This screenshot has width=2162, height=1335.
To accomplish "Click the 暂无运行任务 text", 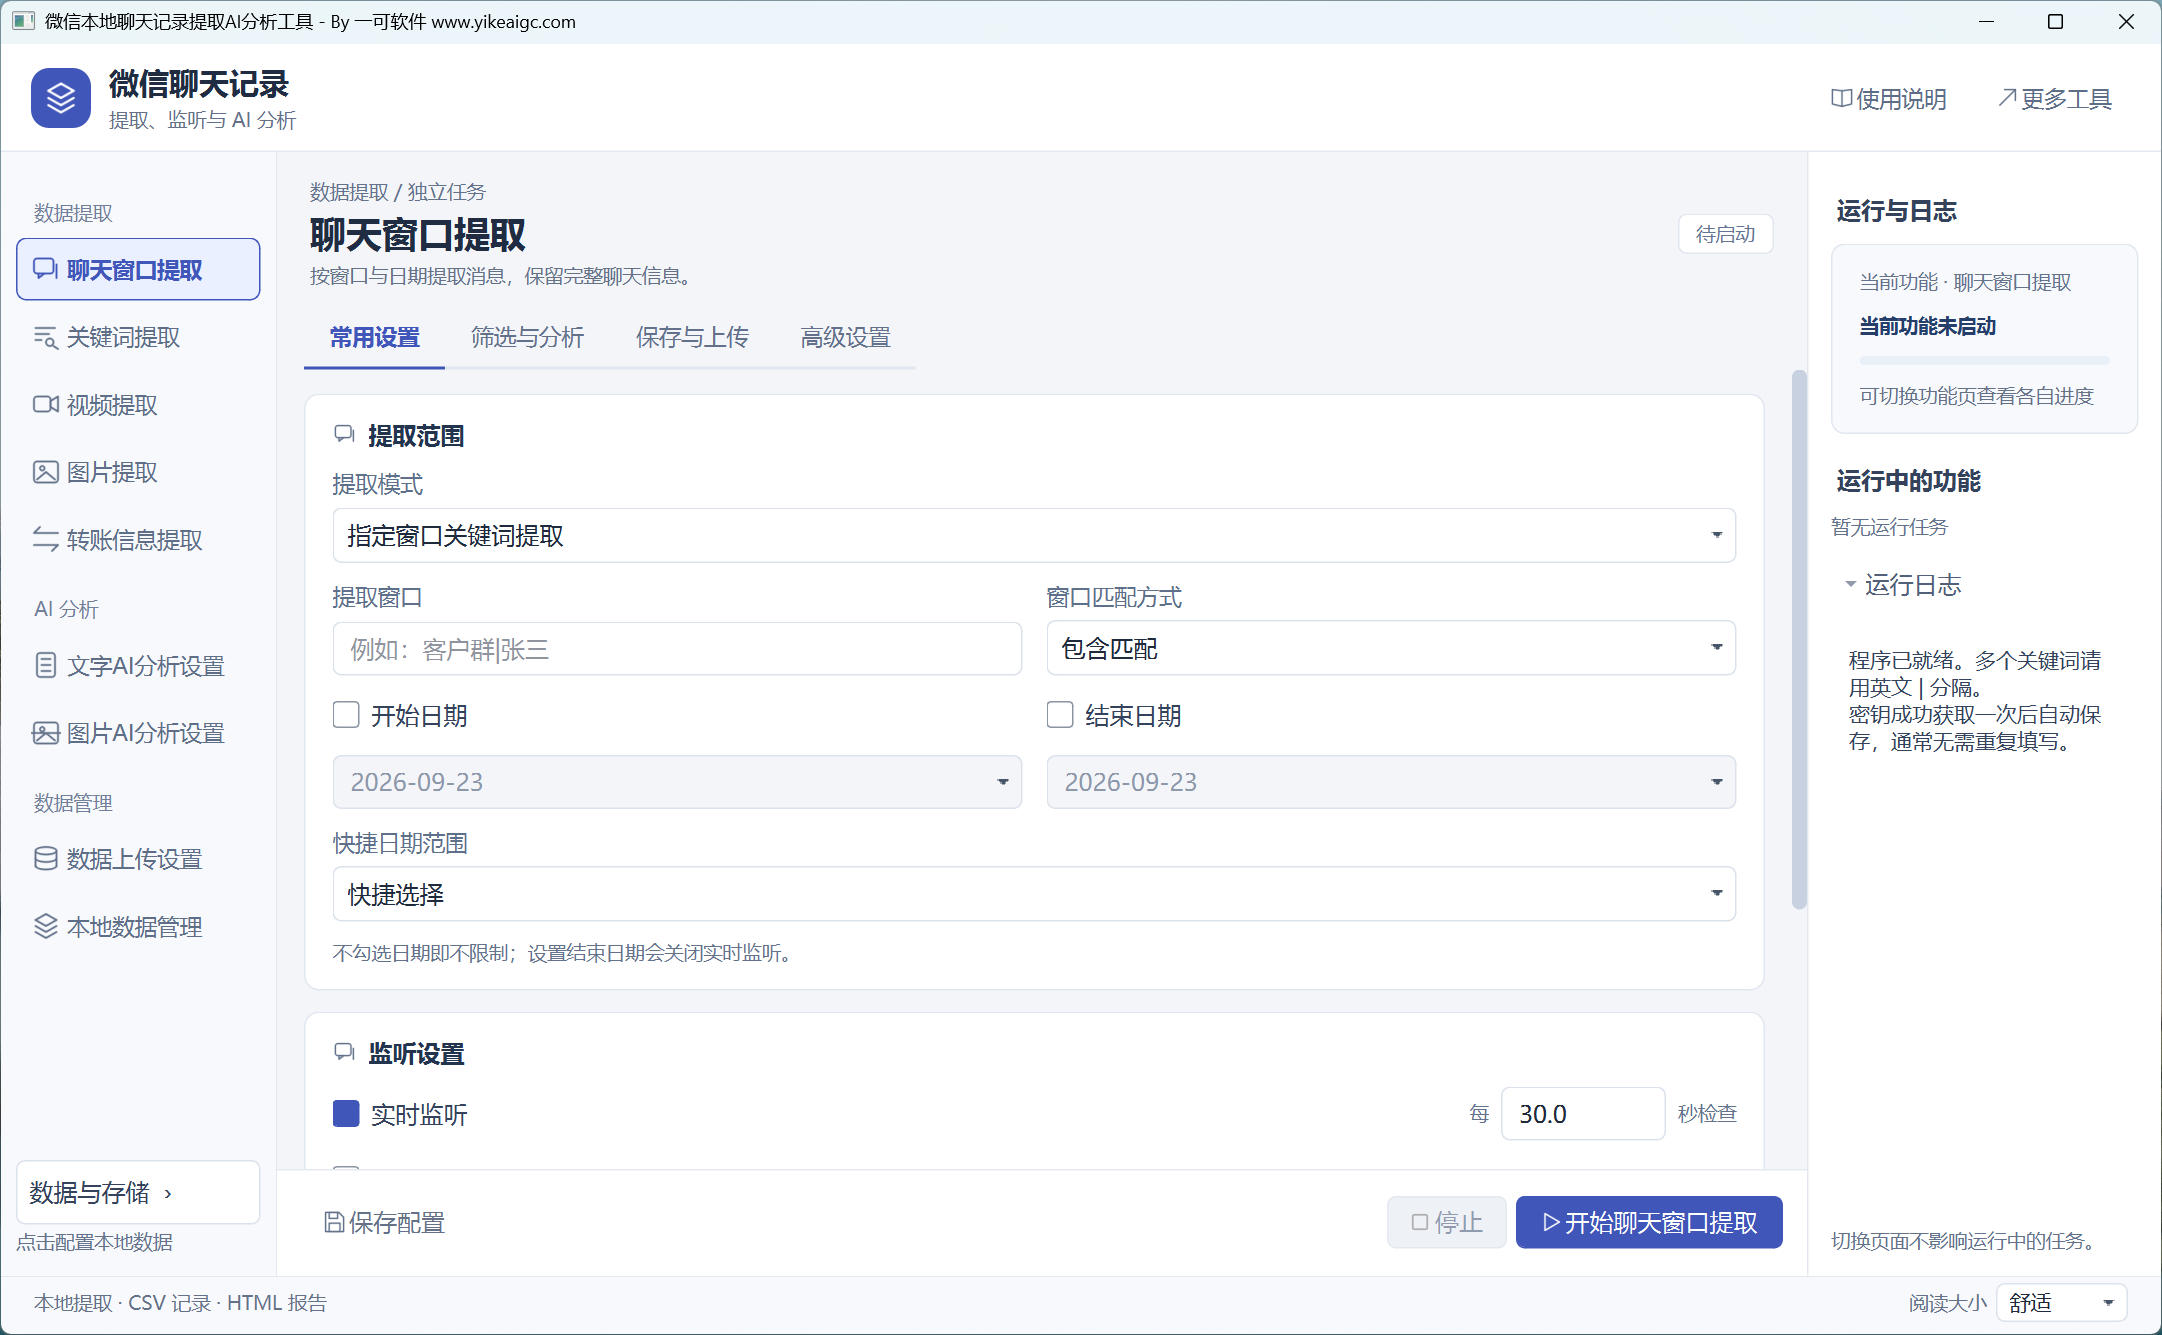I will [1890, 526].
